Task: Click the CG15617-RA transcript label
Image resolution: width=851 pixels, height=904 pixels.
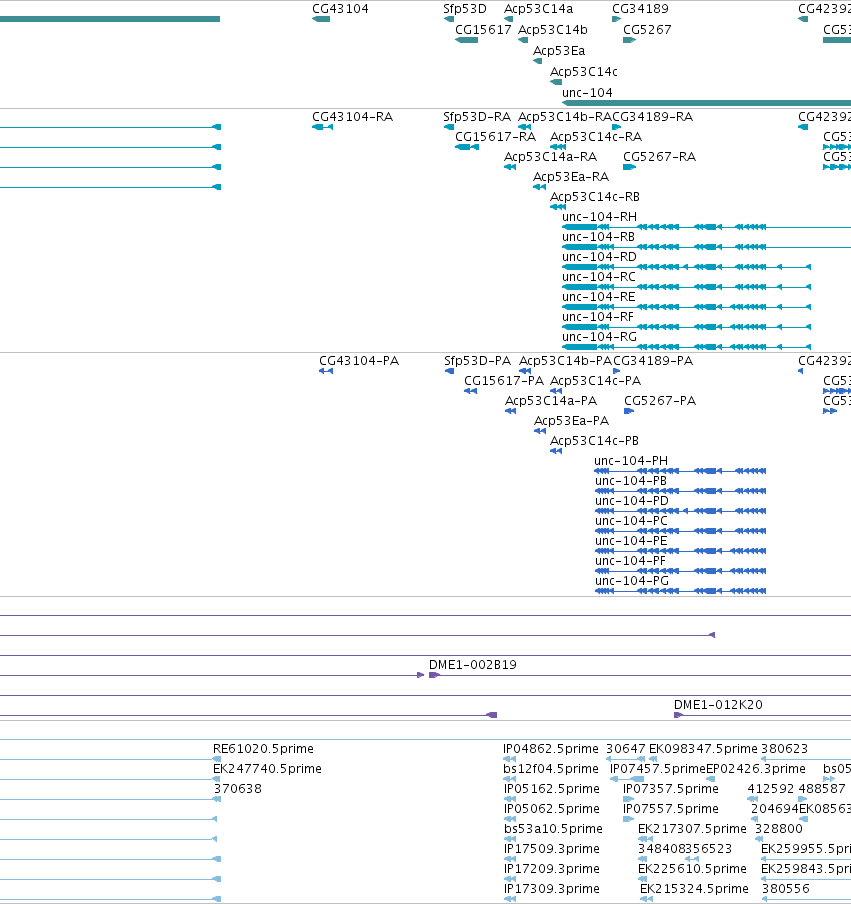Action: (495, 137)
